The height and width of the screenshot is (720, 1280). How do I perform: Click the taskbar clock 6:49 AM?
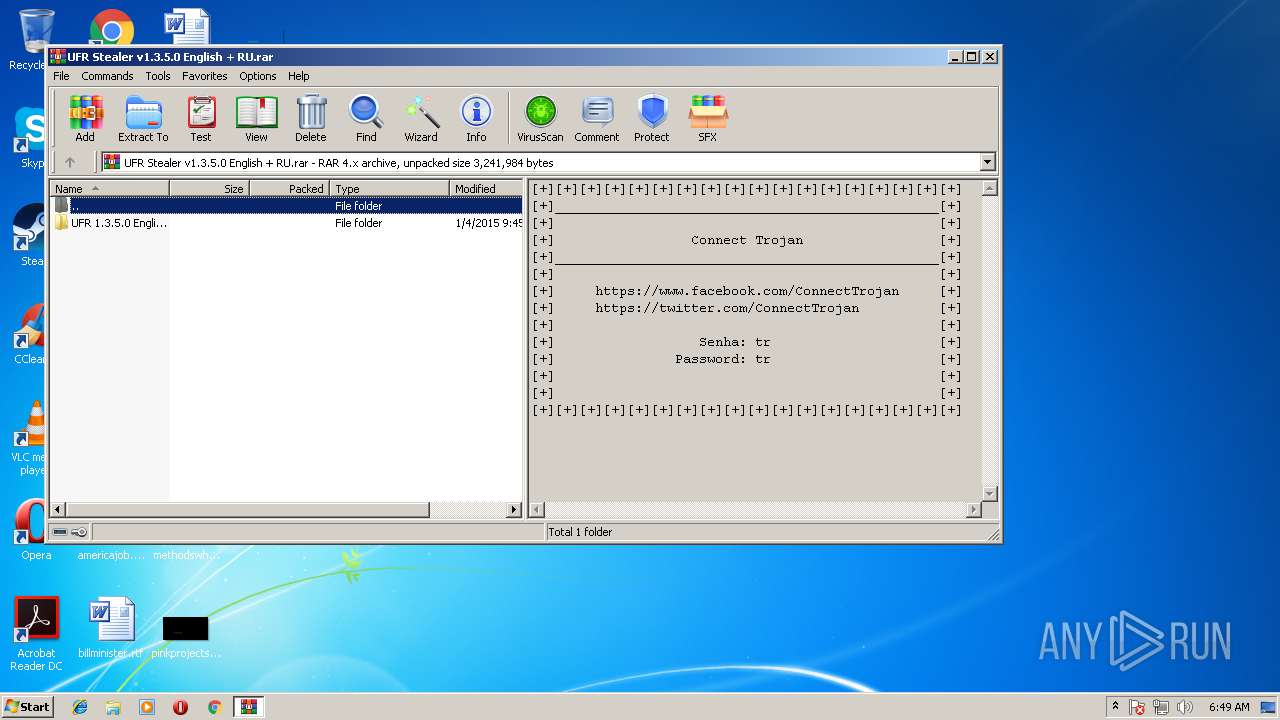point(1229,707)
